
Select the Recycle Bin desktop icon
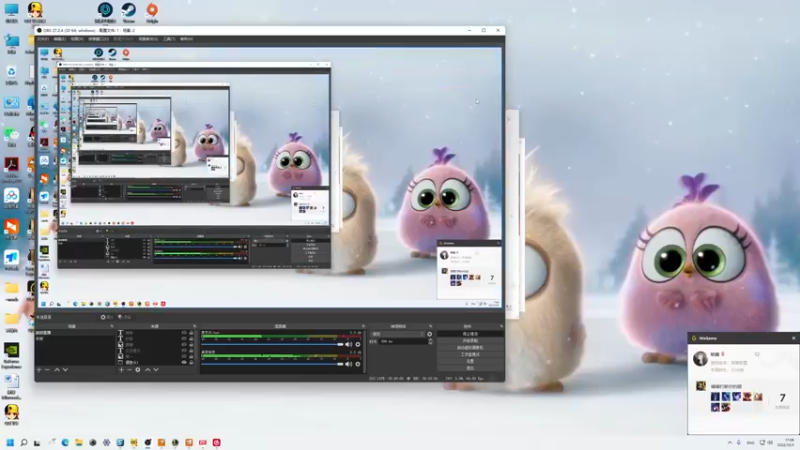[11, 74]
